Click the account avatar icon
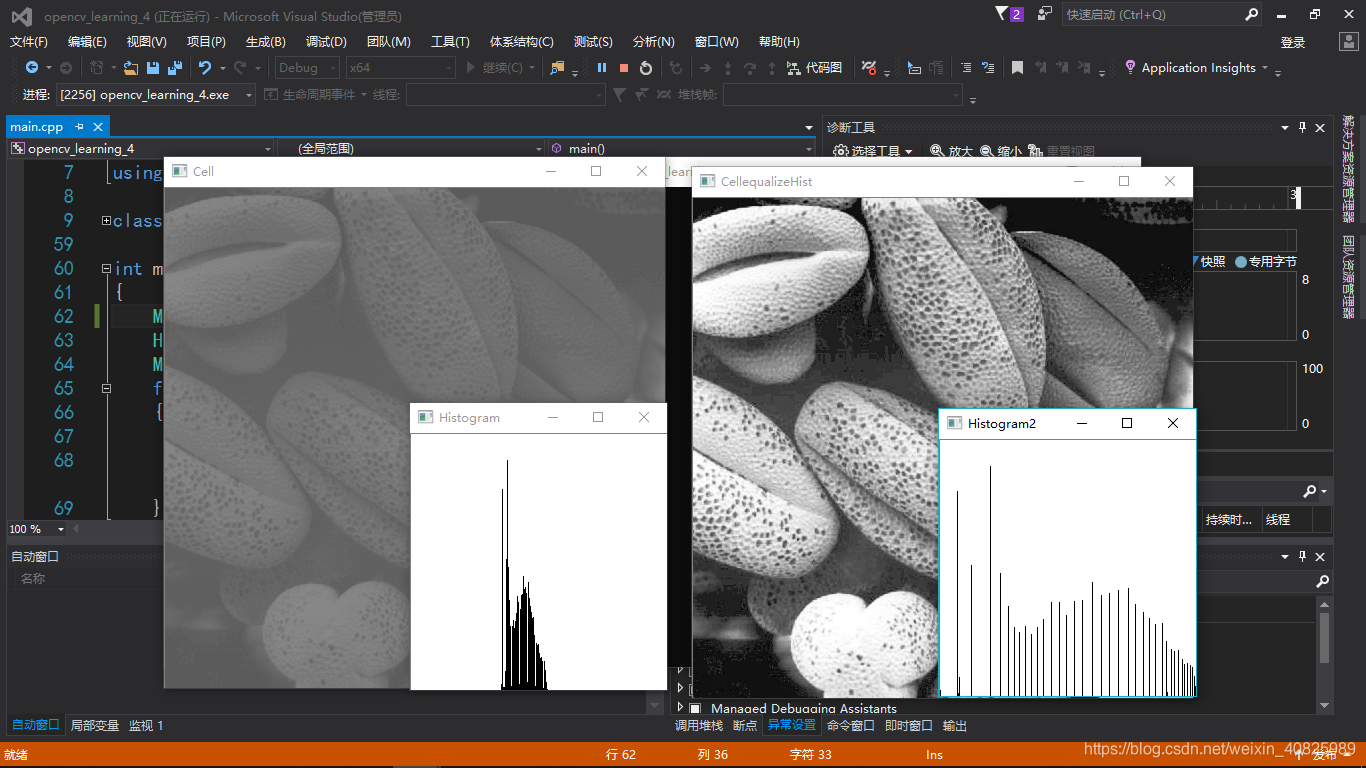 click(1347, 42)
